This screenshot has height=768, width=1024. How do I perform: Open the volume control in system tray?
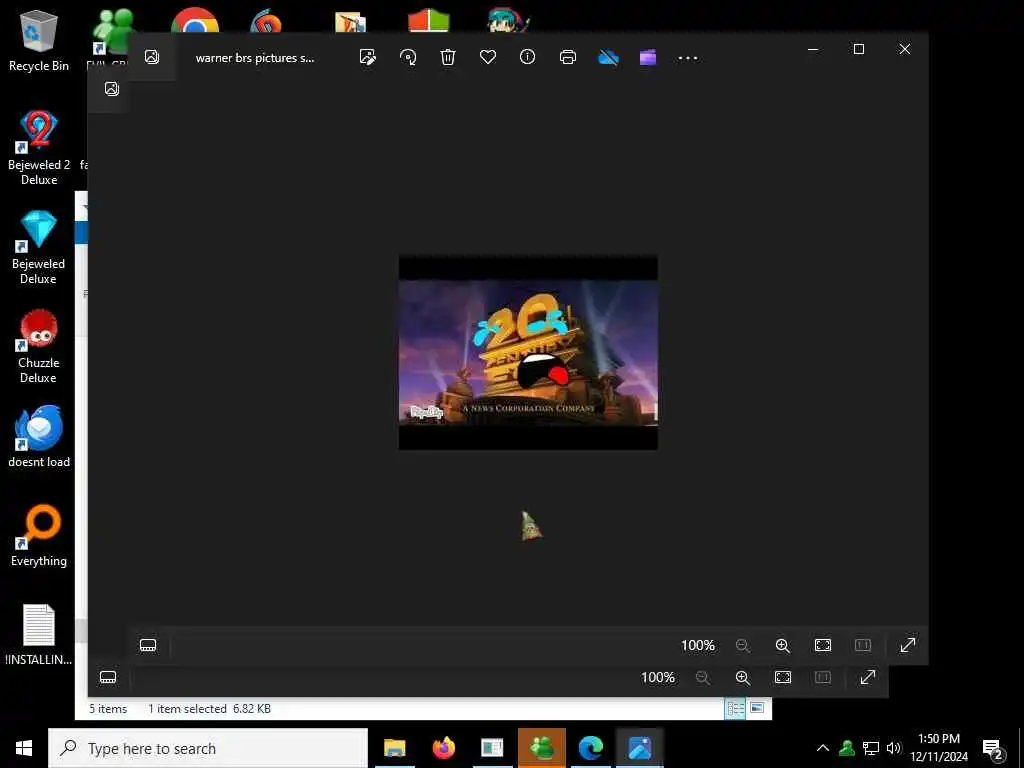pyautogui.click(x=893, y=748)
